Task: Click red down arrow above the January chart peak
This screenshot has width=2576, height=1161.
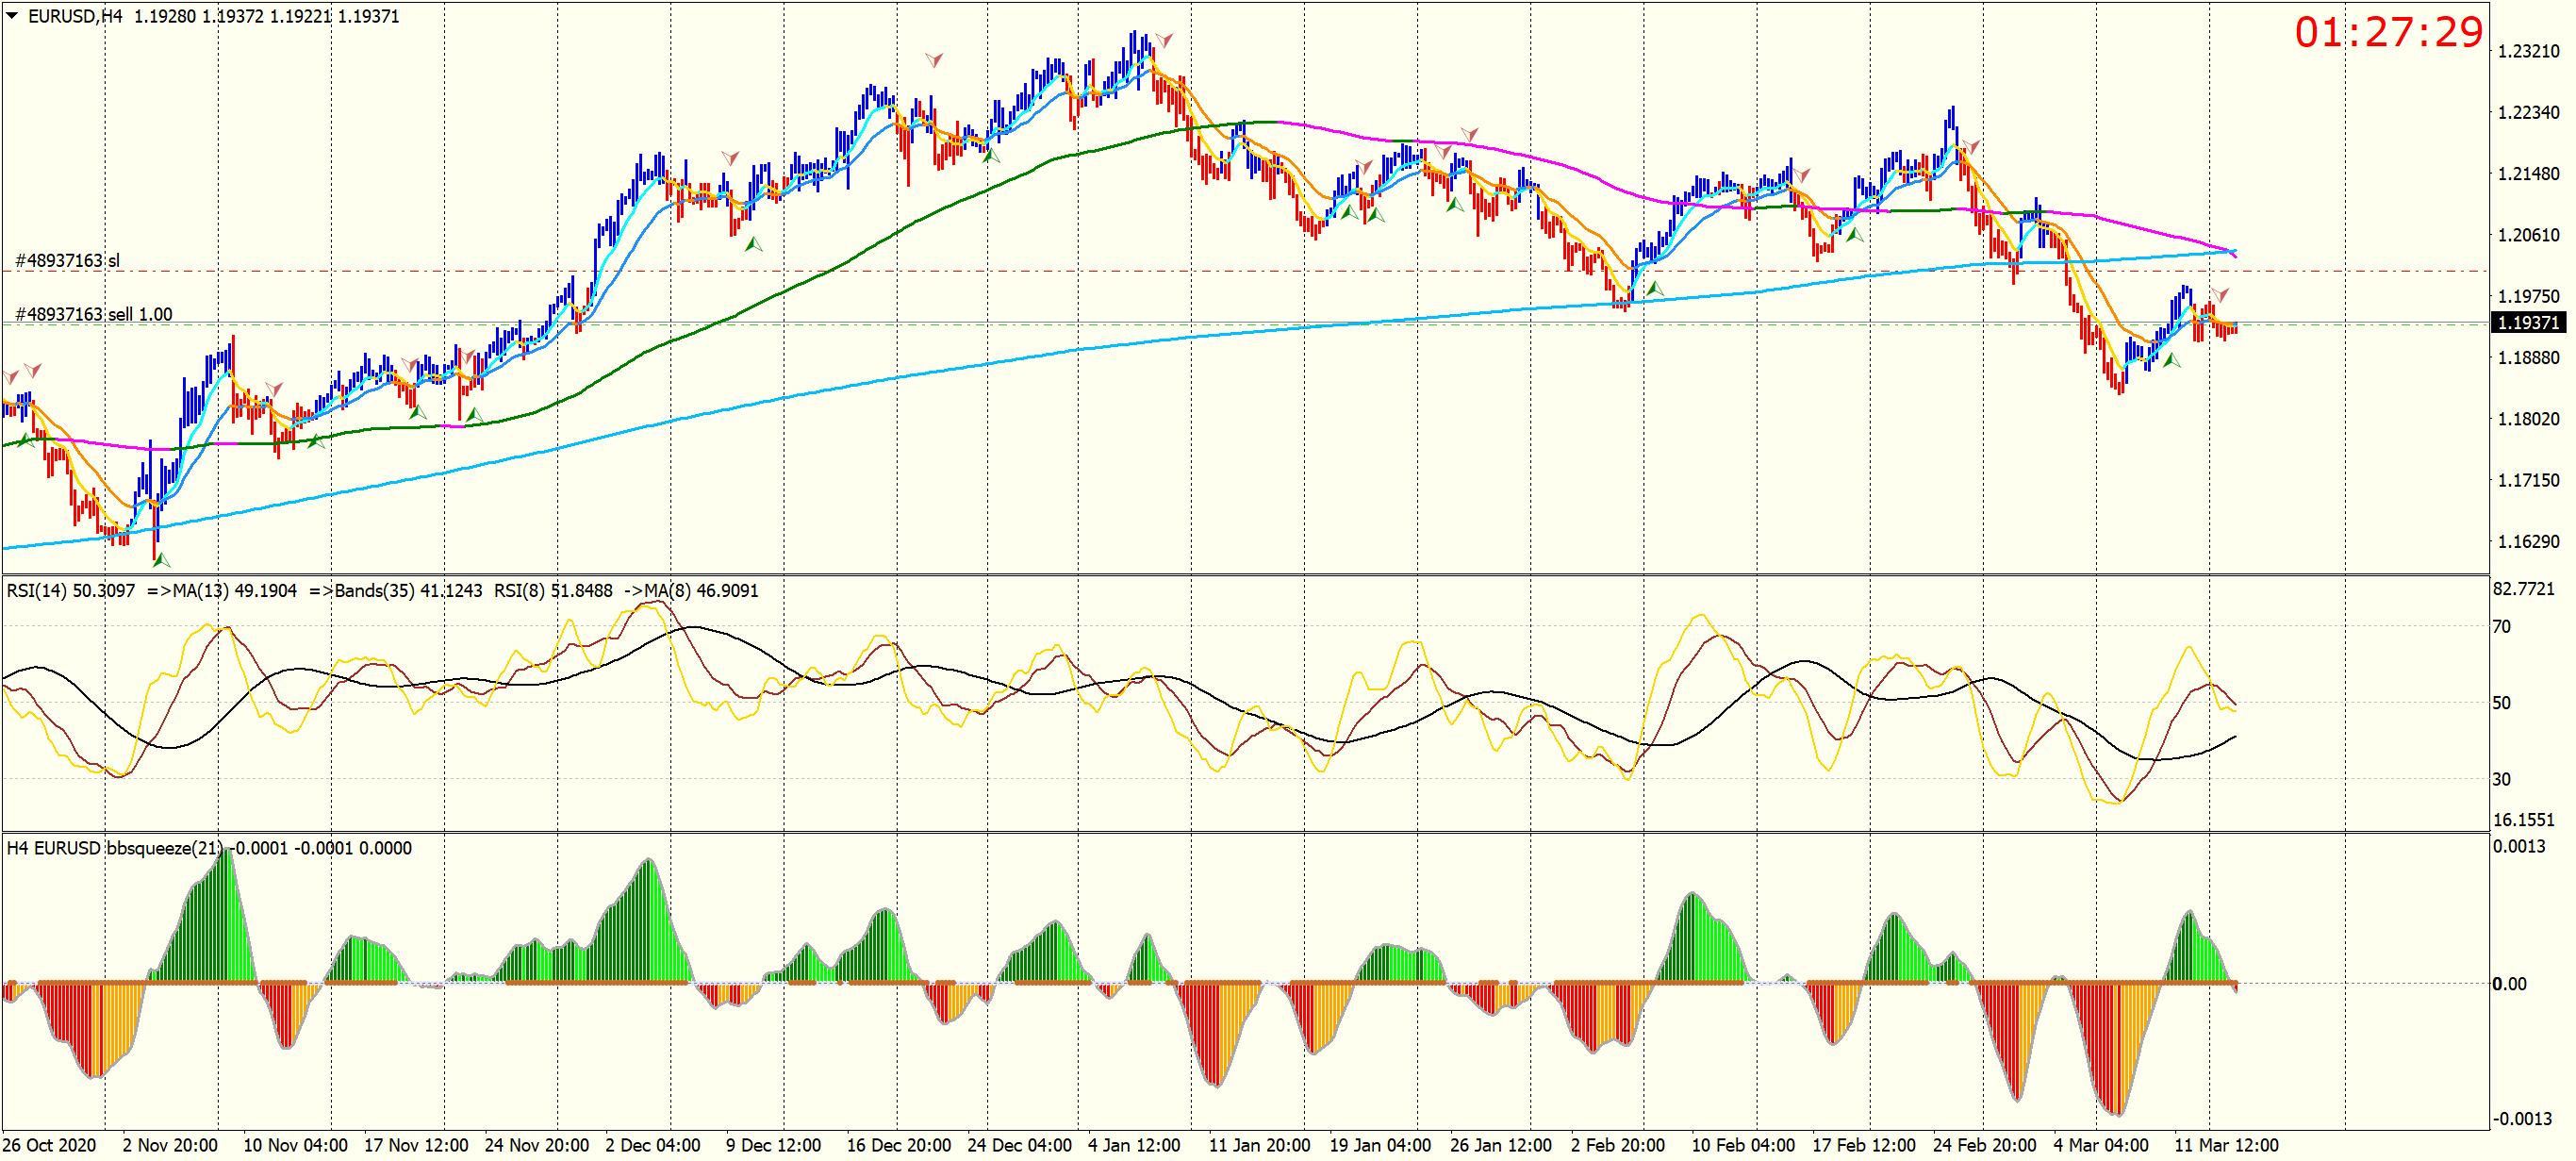Action: click(1163, 40)
